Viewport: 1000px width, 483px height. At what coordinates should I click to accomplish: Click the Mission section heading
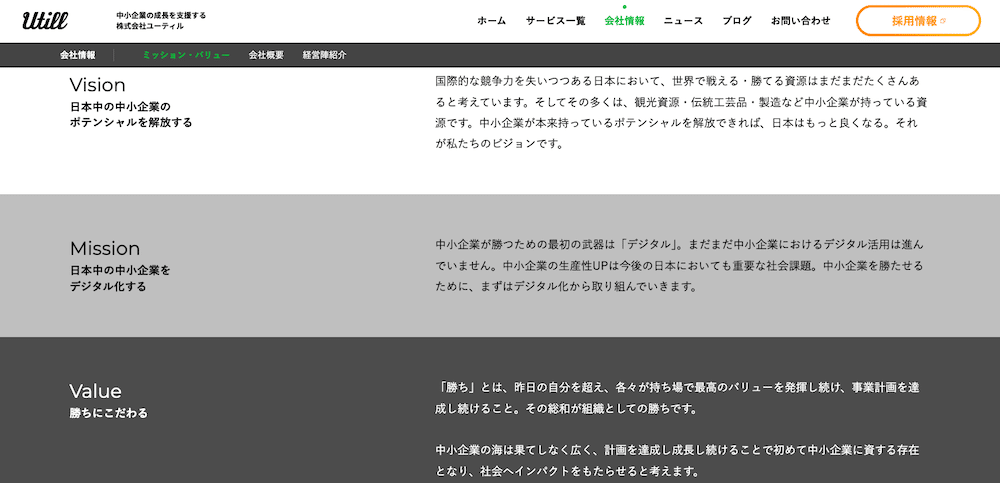105,248
